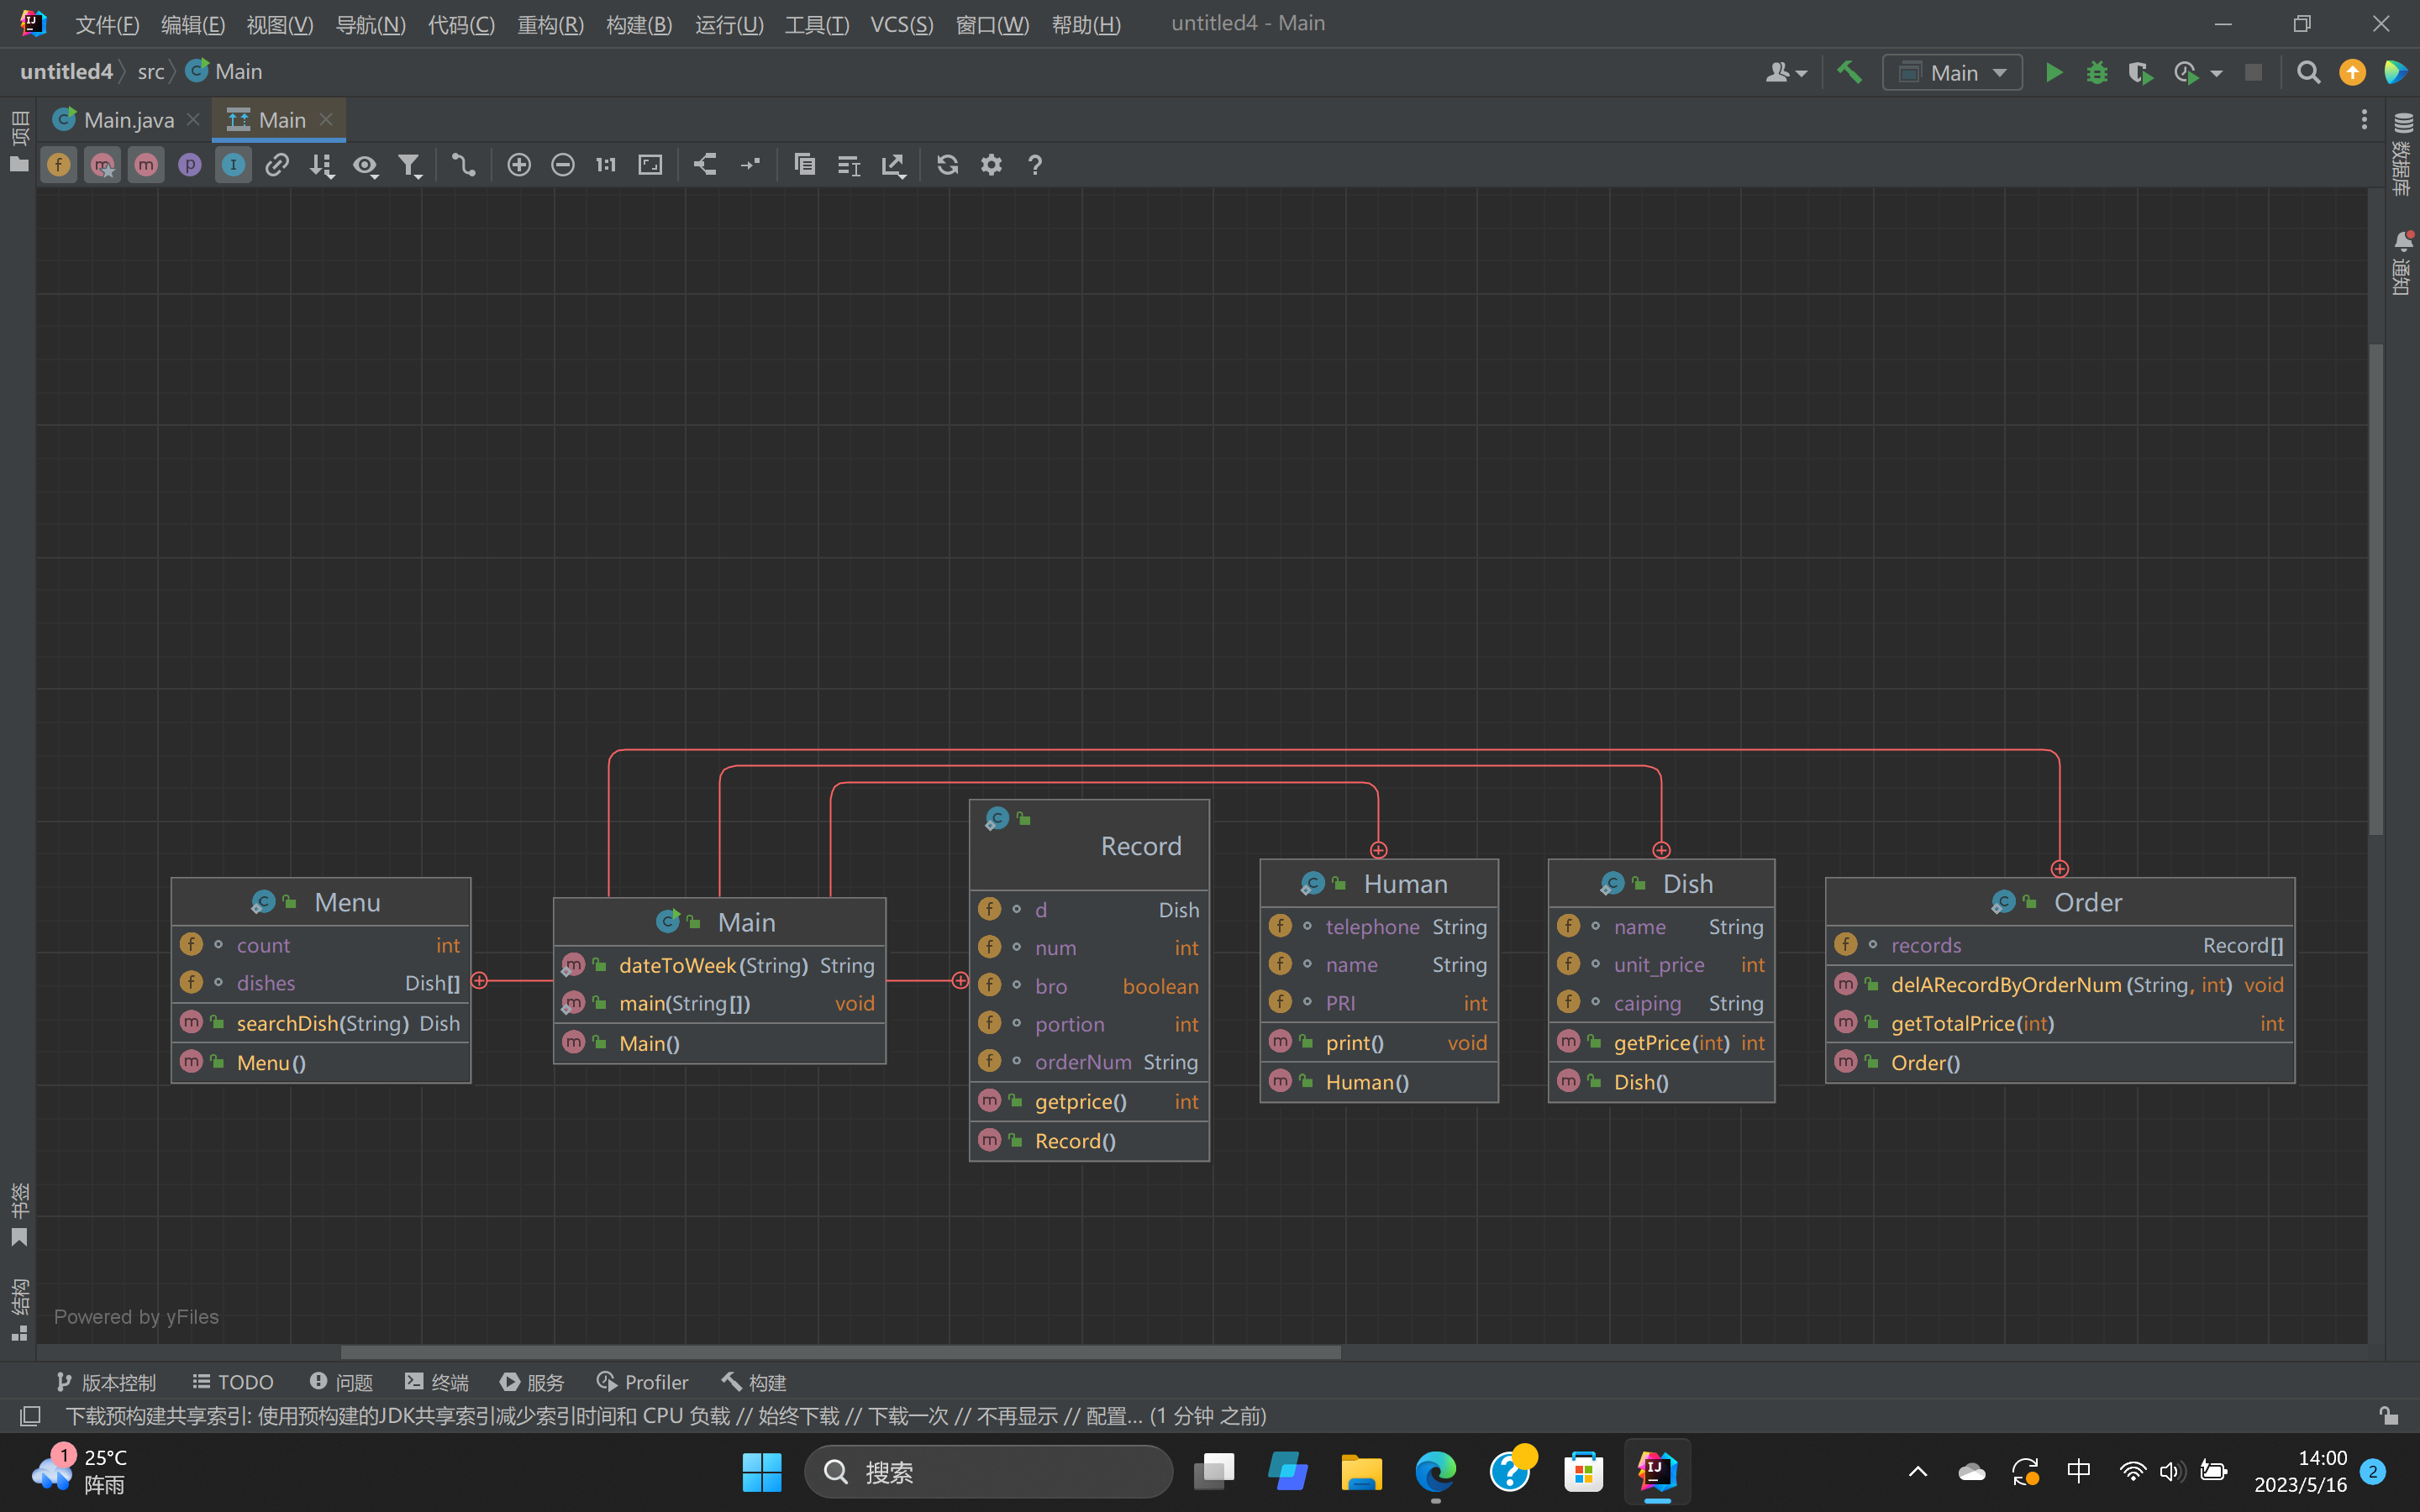Open diagram settings gear
Screen dimensions: 2420x1512
tap(991, 165)
